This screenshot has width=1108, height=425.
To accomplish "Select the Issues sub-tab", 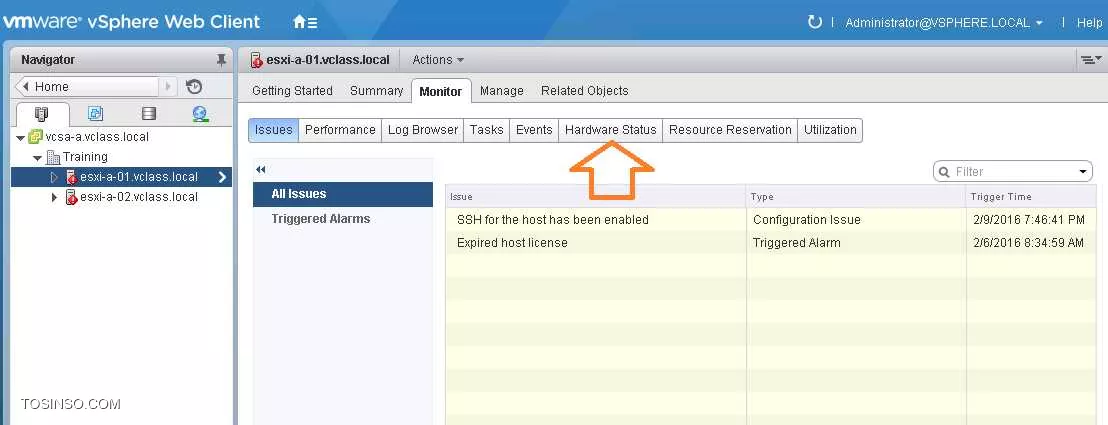I will pyautogui.click(x=273, y=129).
